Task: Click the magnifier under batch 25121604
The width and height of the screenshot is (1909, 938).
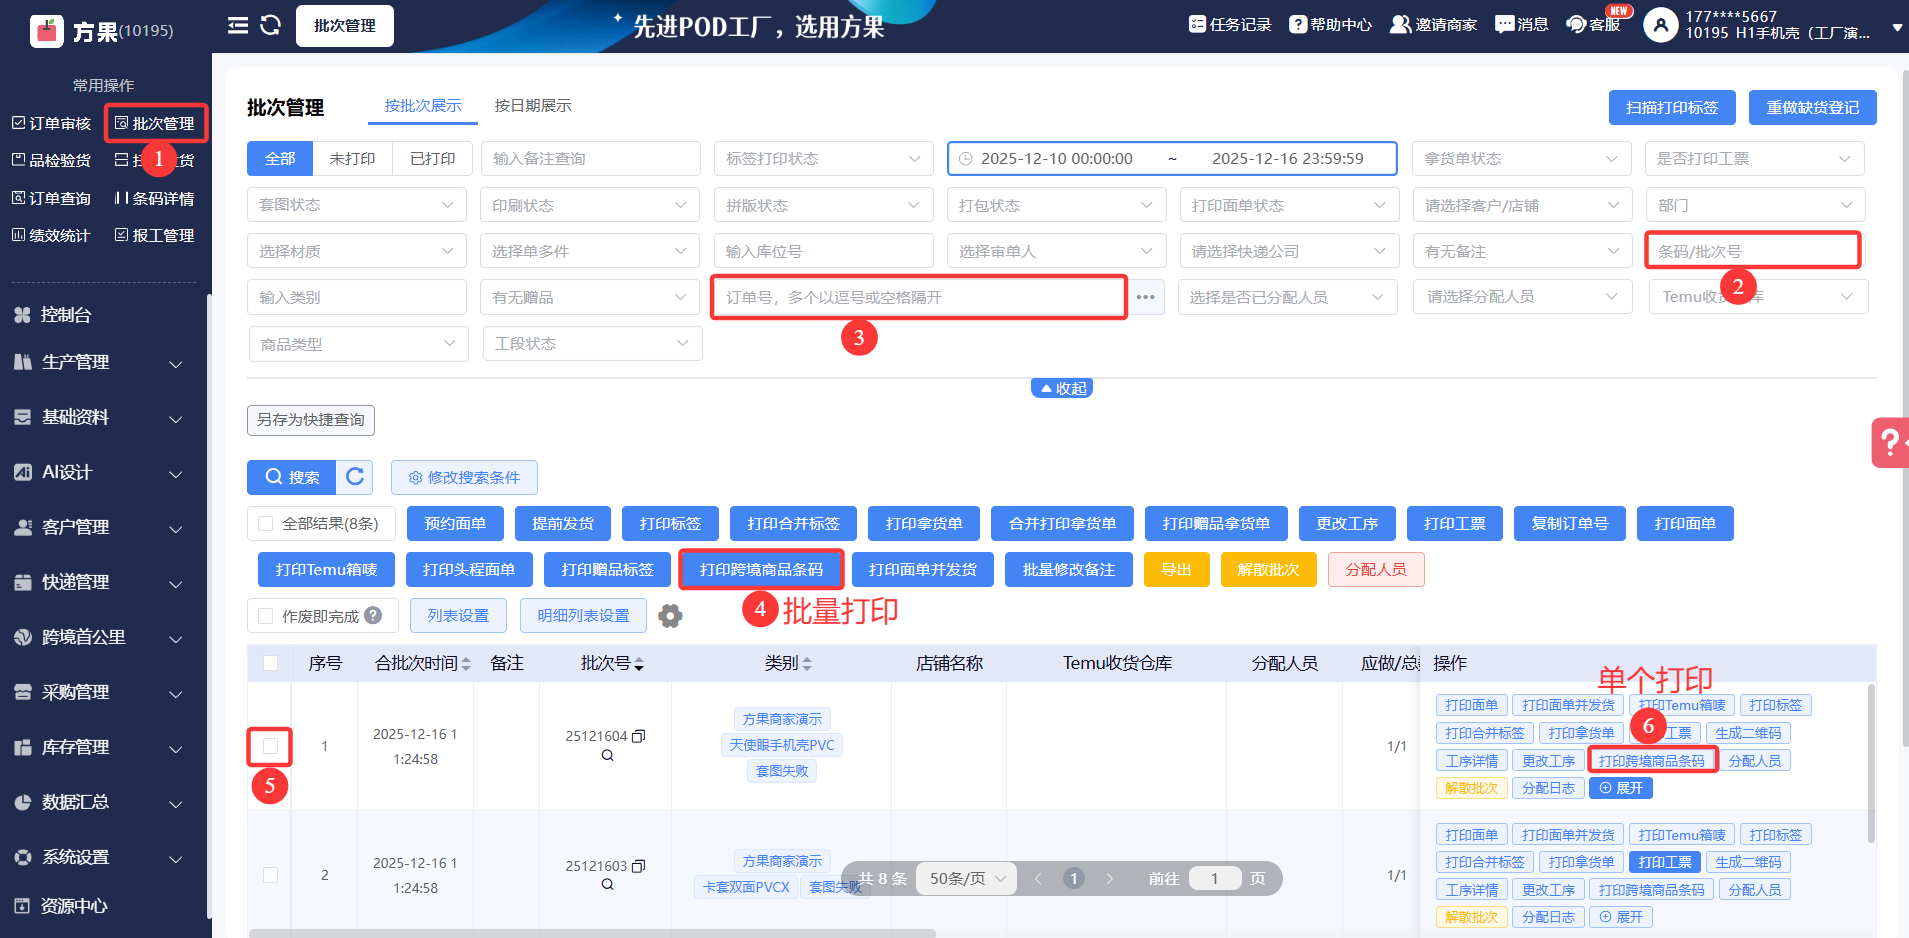Action: coord(607,756)
